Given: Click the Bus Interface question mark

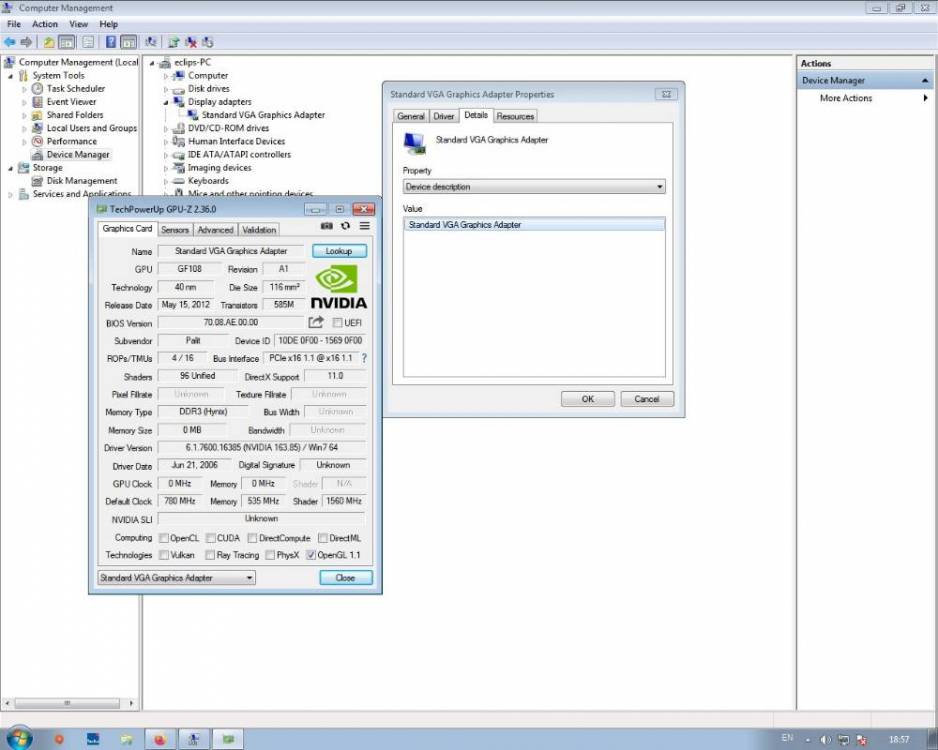Looking at the screenshot, I should [x=364, y=358].
